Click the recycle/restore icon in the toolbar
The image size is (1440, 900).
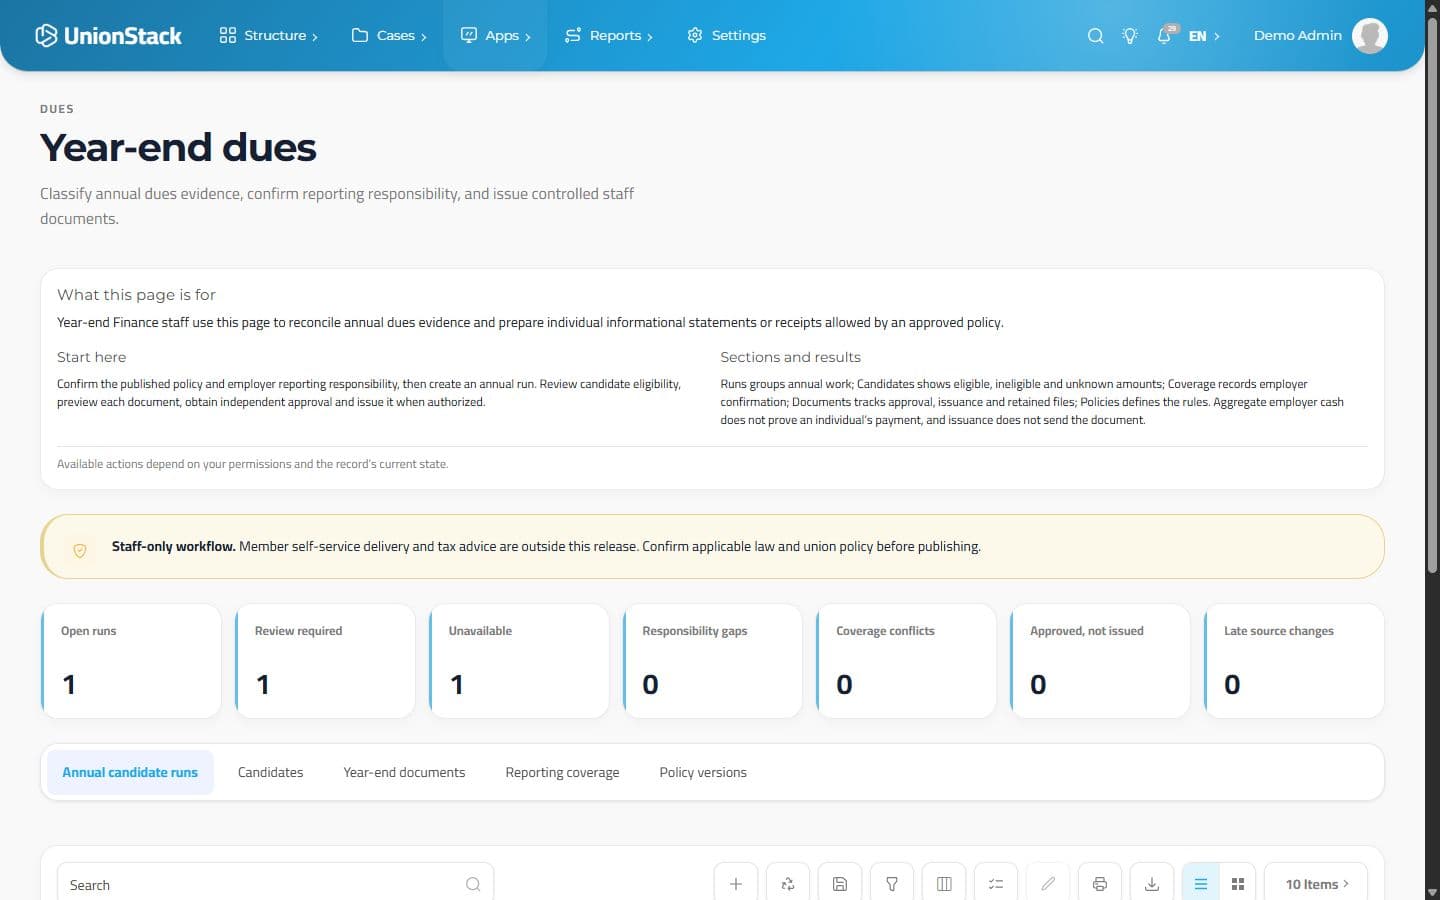(788, 884)
